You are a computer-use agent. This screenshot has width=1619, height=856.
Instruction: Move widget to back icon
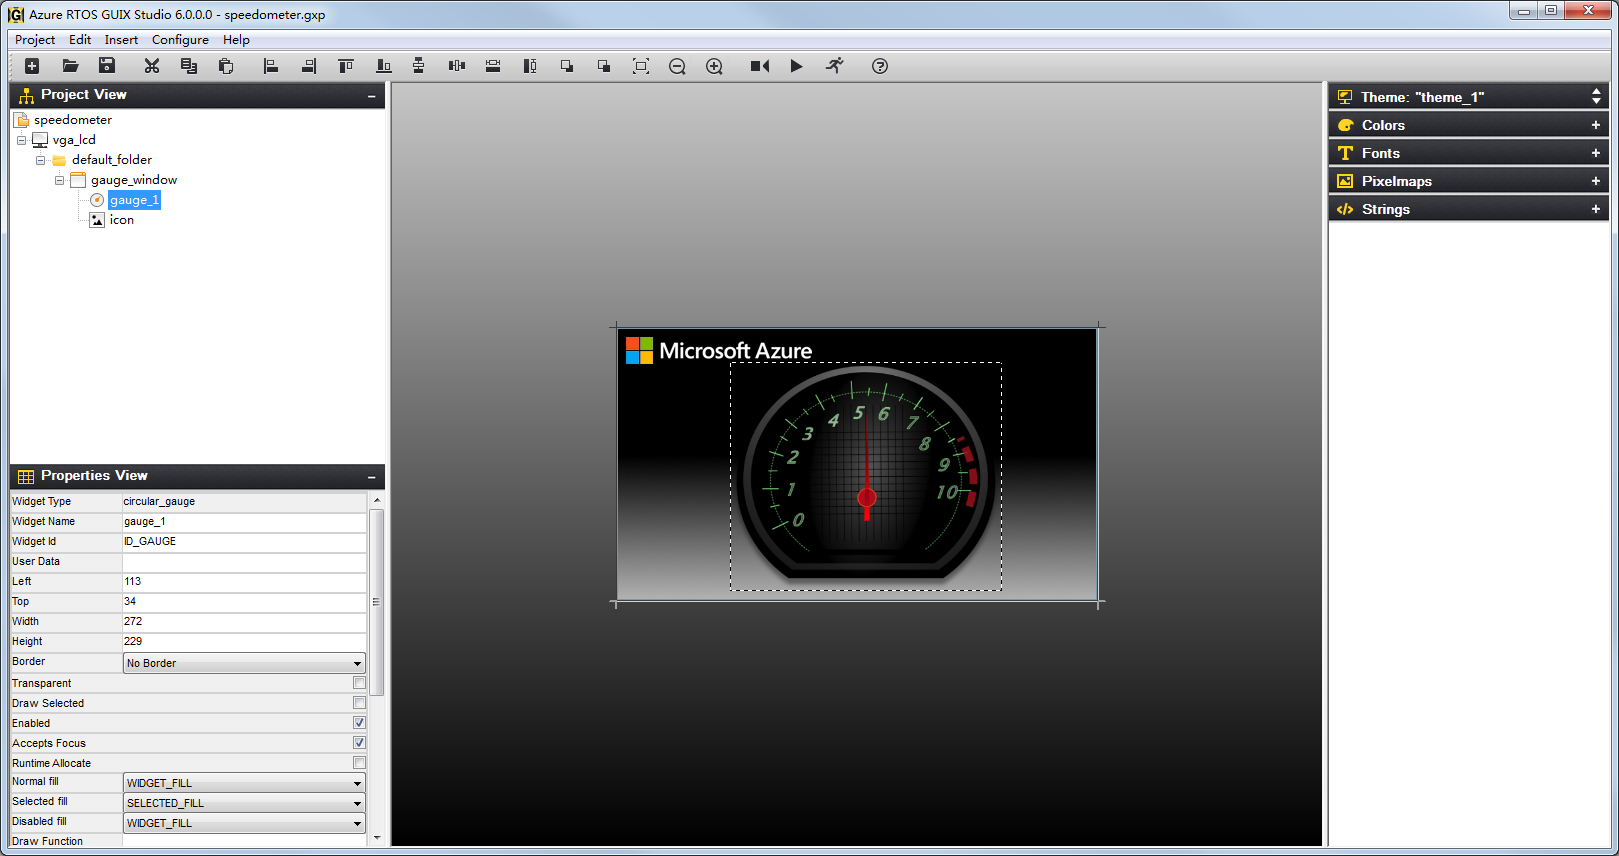coord(604,66)
